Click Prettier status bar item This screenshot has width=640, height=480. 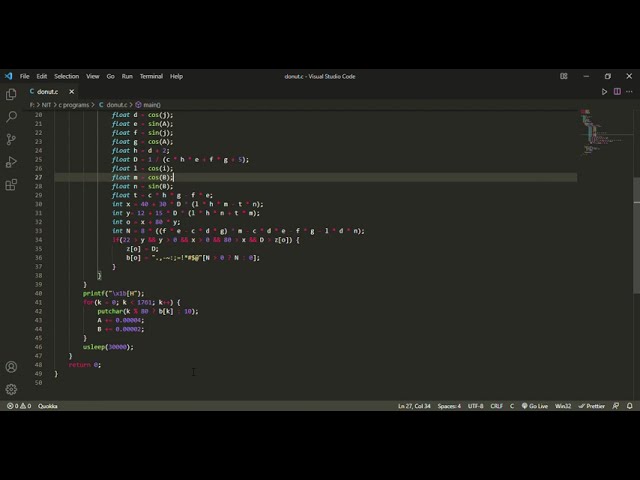click(x=591, y=406)
